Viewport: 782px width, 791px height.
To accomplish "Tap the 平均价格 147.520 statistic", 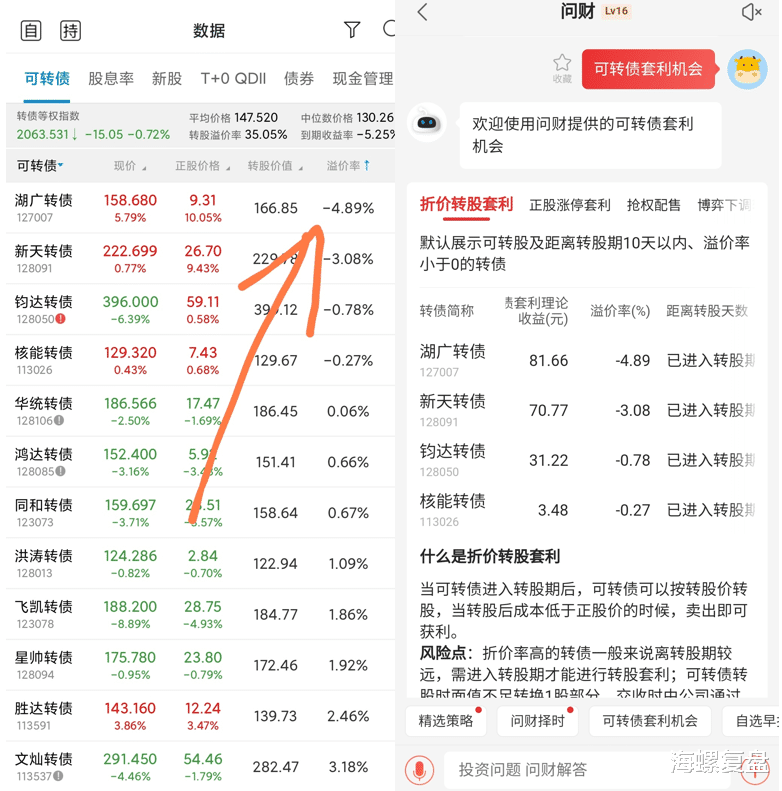I will click(x=234, y=118).
